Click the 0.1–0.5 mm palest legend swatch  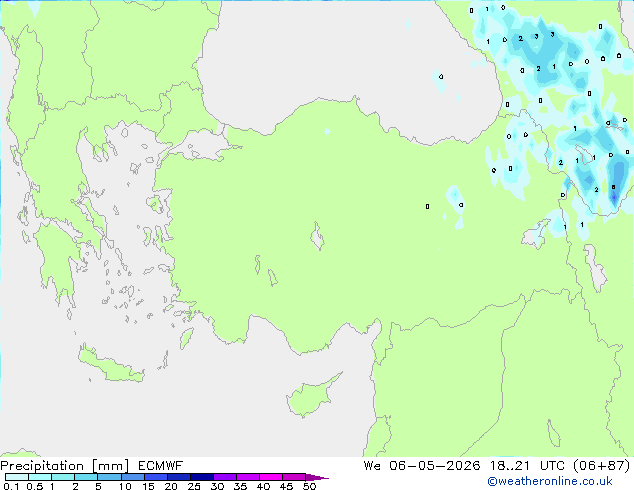click(17, 477)
